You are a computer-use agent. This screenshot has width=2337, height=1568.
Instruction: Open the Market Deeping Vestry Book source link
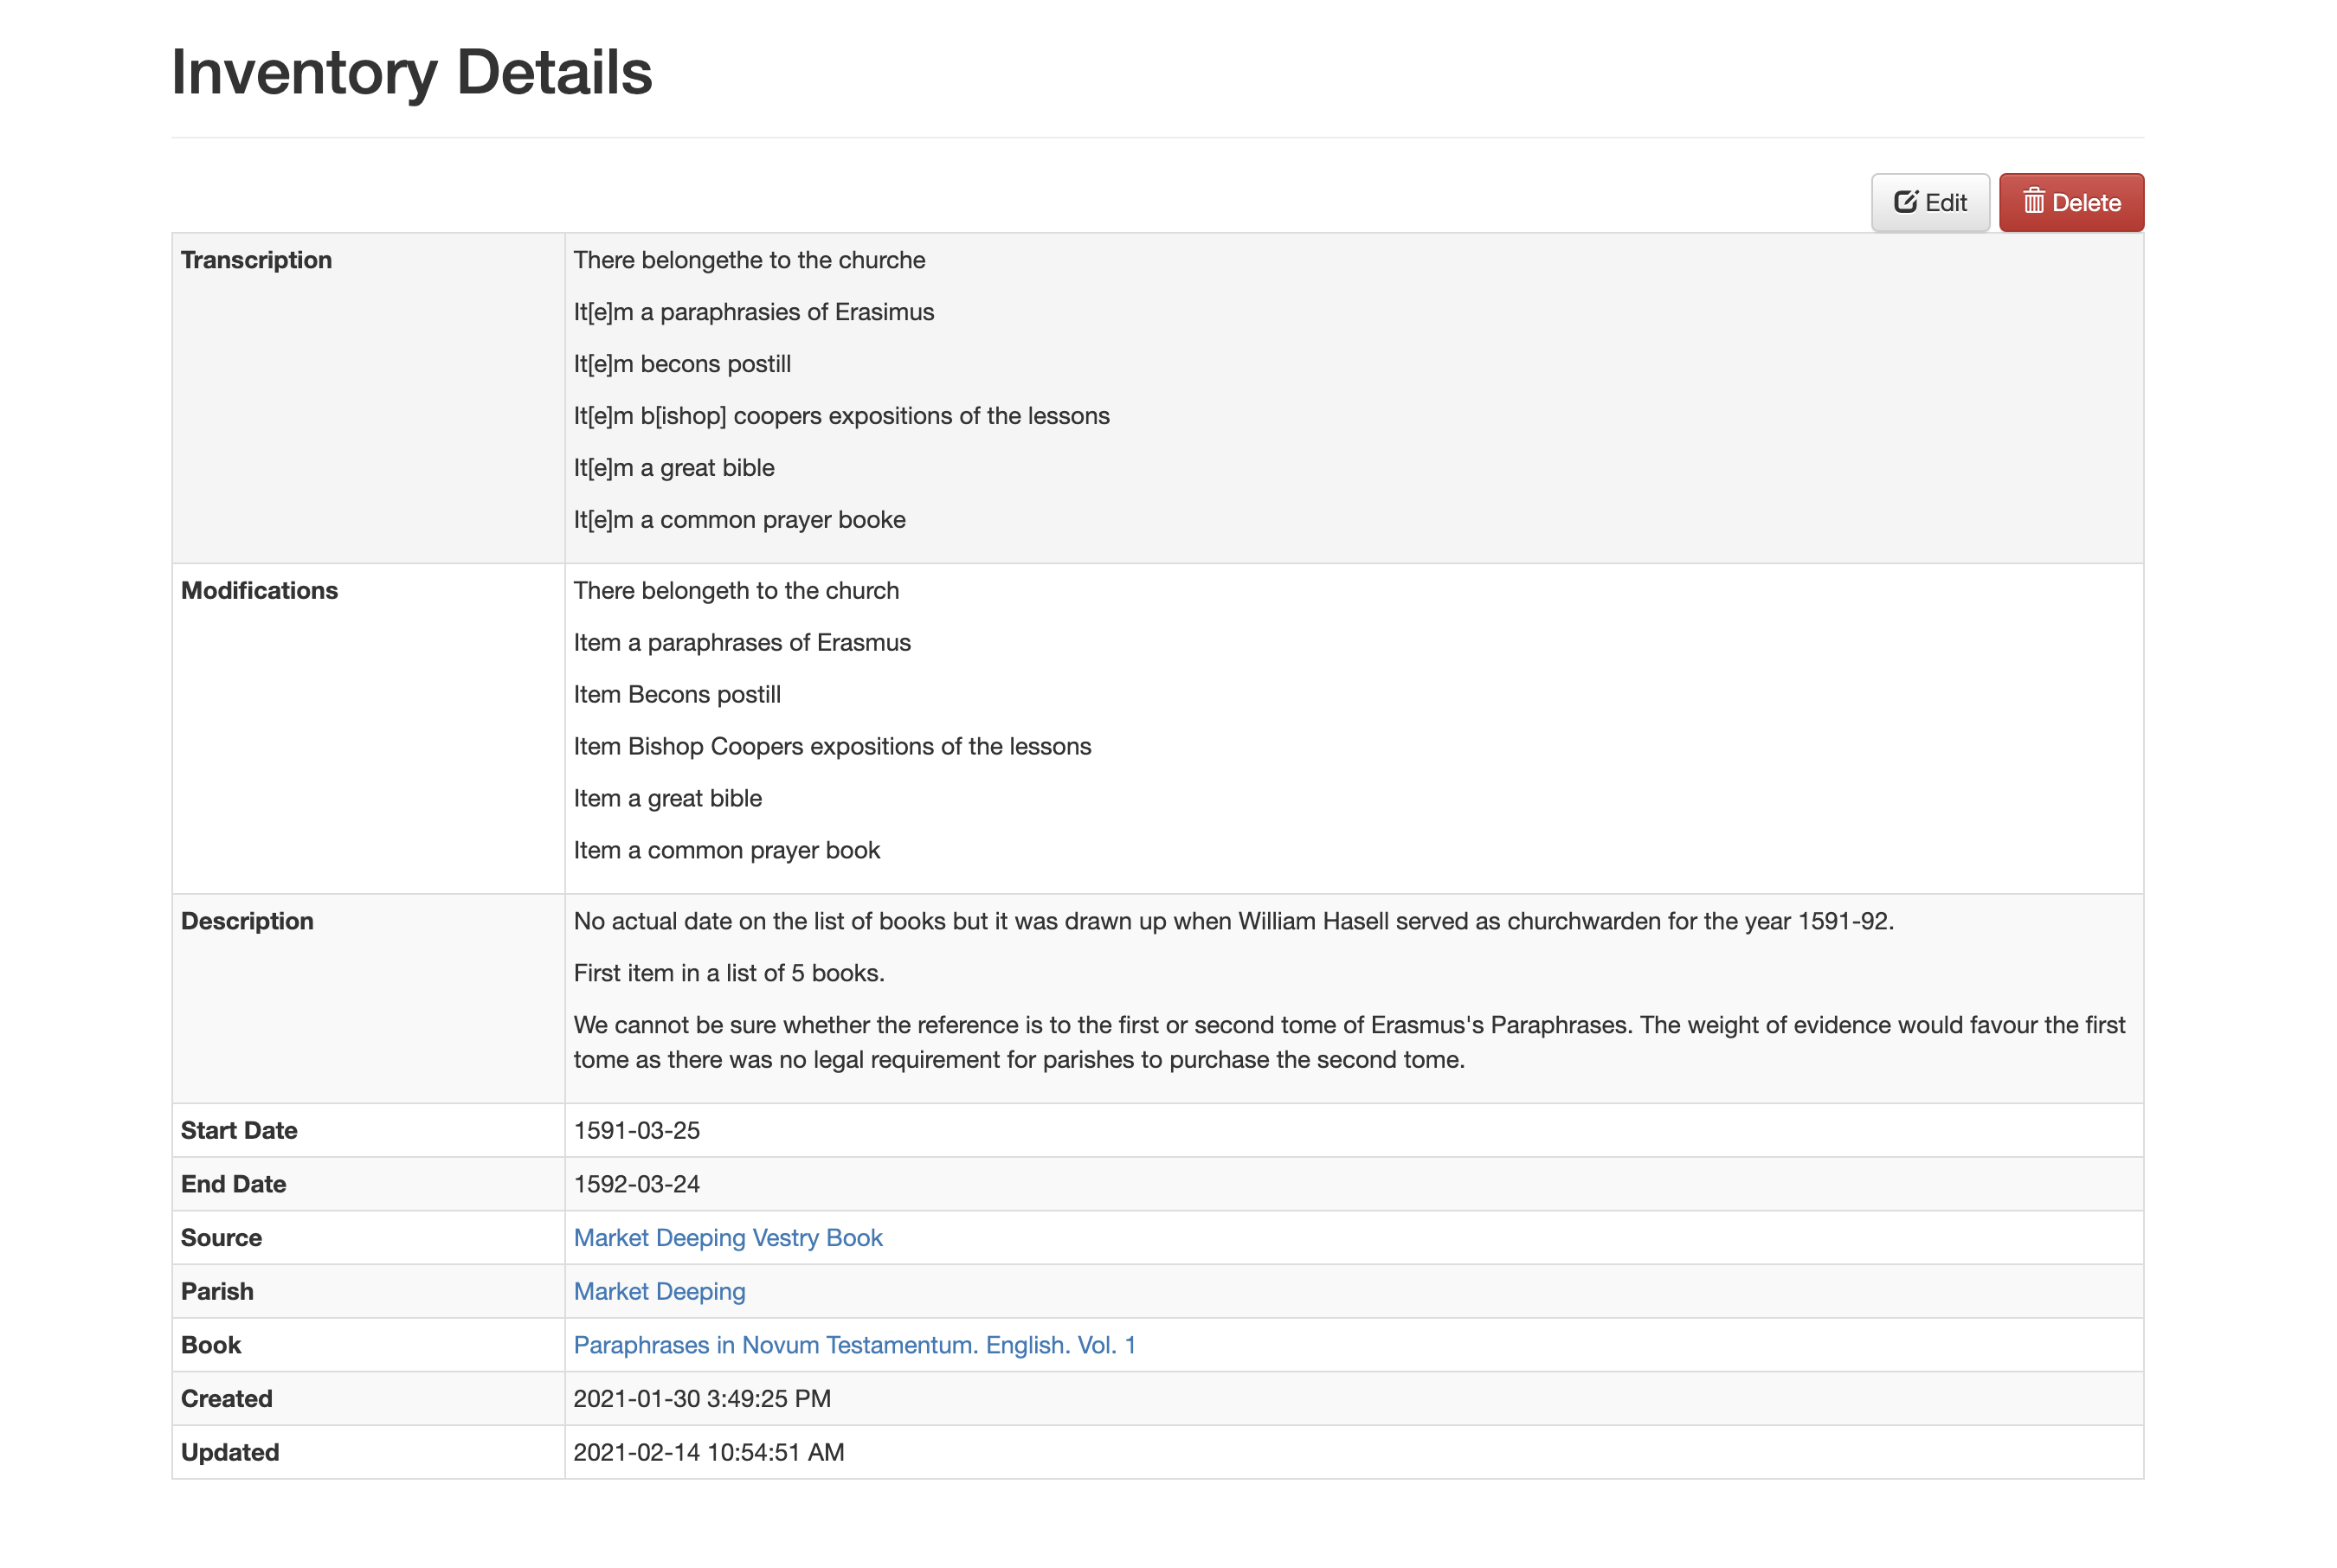pyautogui.click(x=728, y=1237)
